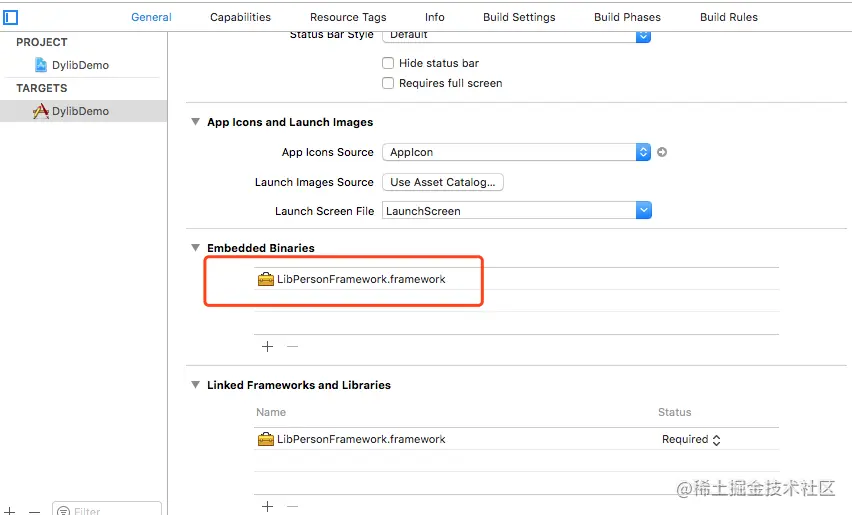Image resolution: width=852 pixels, height=515 pixels.
Task: Toggle the project navigator sidebar icon
Action: (x=10, y=17)
